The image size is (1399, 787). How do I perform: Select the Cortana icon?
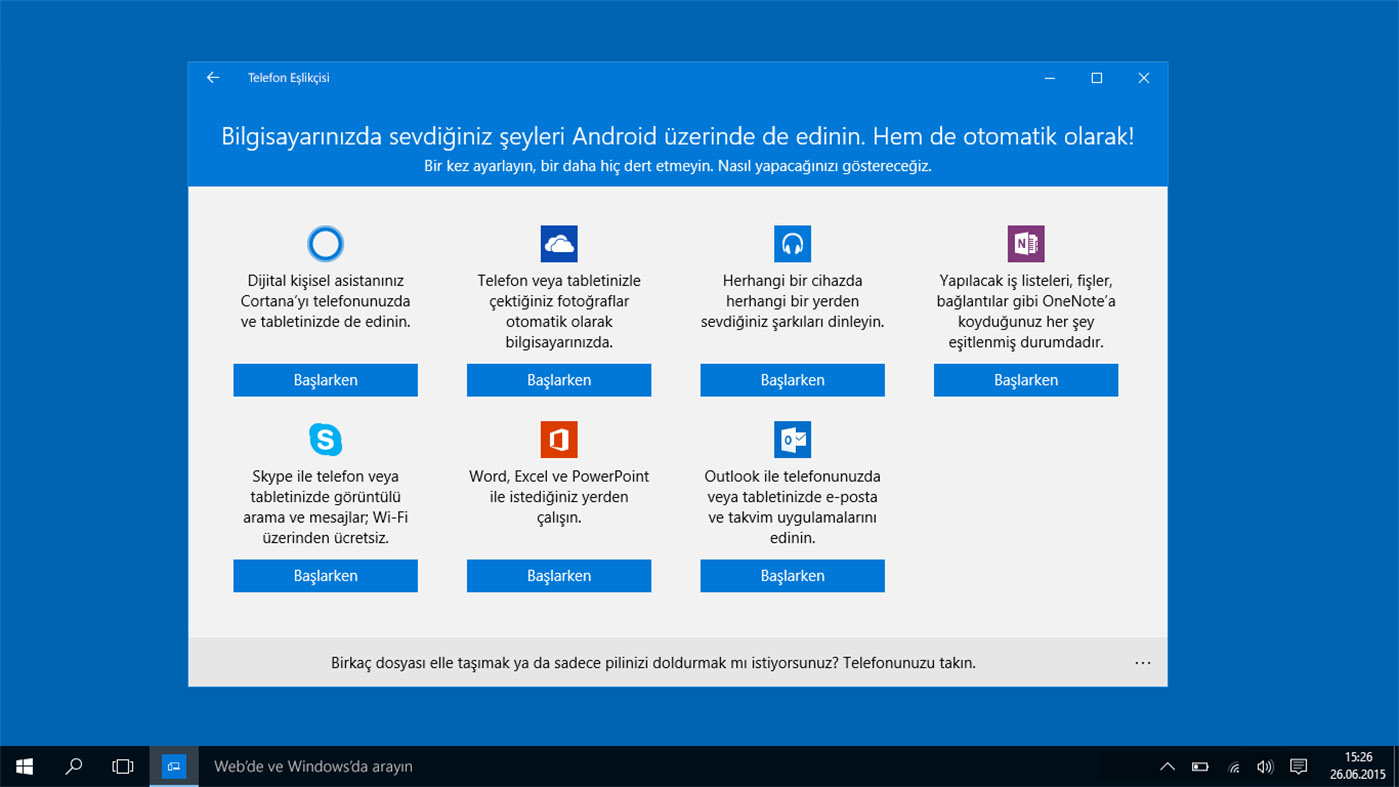click(x=324, y=243)
